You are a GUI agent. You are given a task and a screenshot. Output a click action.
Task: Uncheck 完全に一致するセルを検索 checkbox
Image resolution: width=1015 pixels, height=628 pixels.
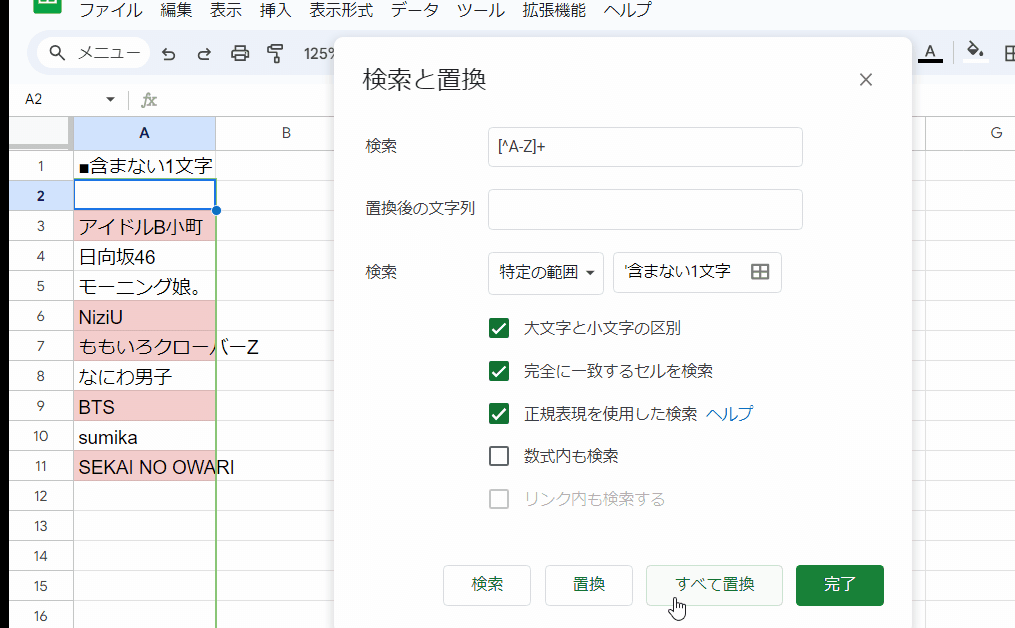[x=499, y=371]
